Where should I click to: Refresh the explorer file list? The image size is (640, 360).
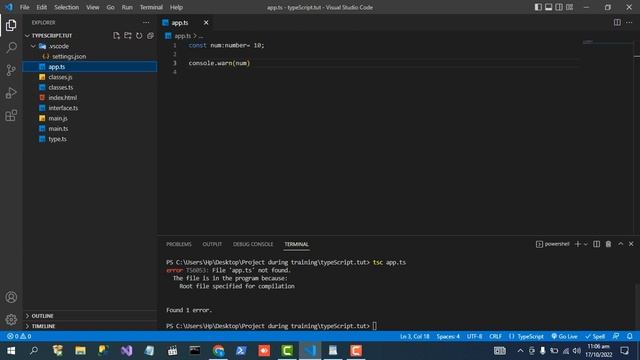(139, 36)
